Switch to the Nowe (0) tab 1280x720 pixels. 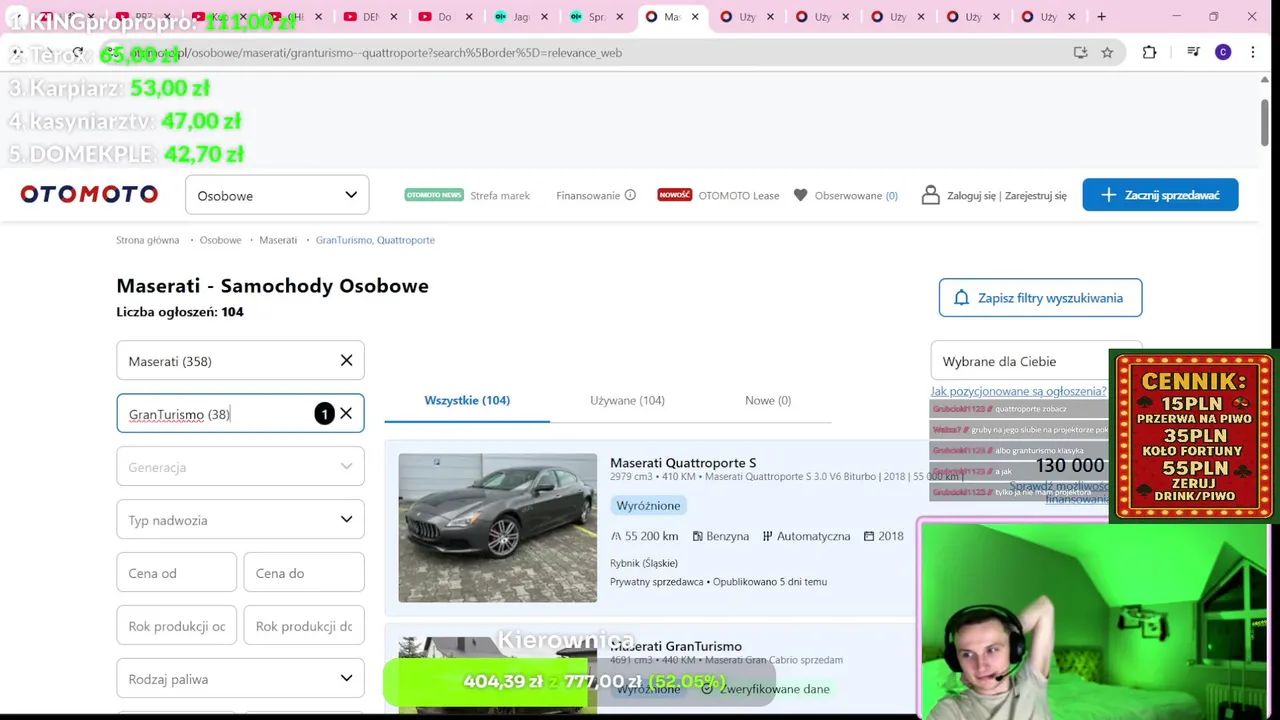[x=768, y=400]
